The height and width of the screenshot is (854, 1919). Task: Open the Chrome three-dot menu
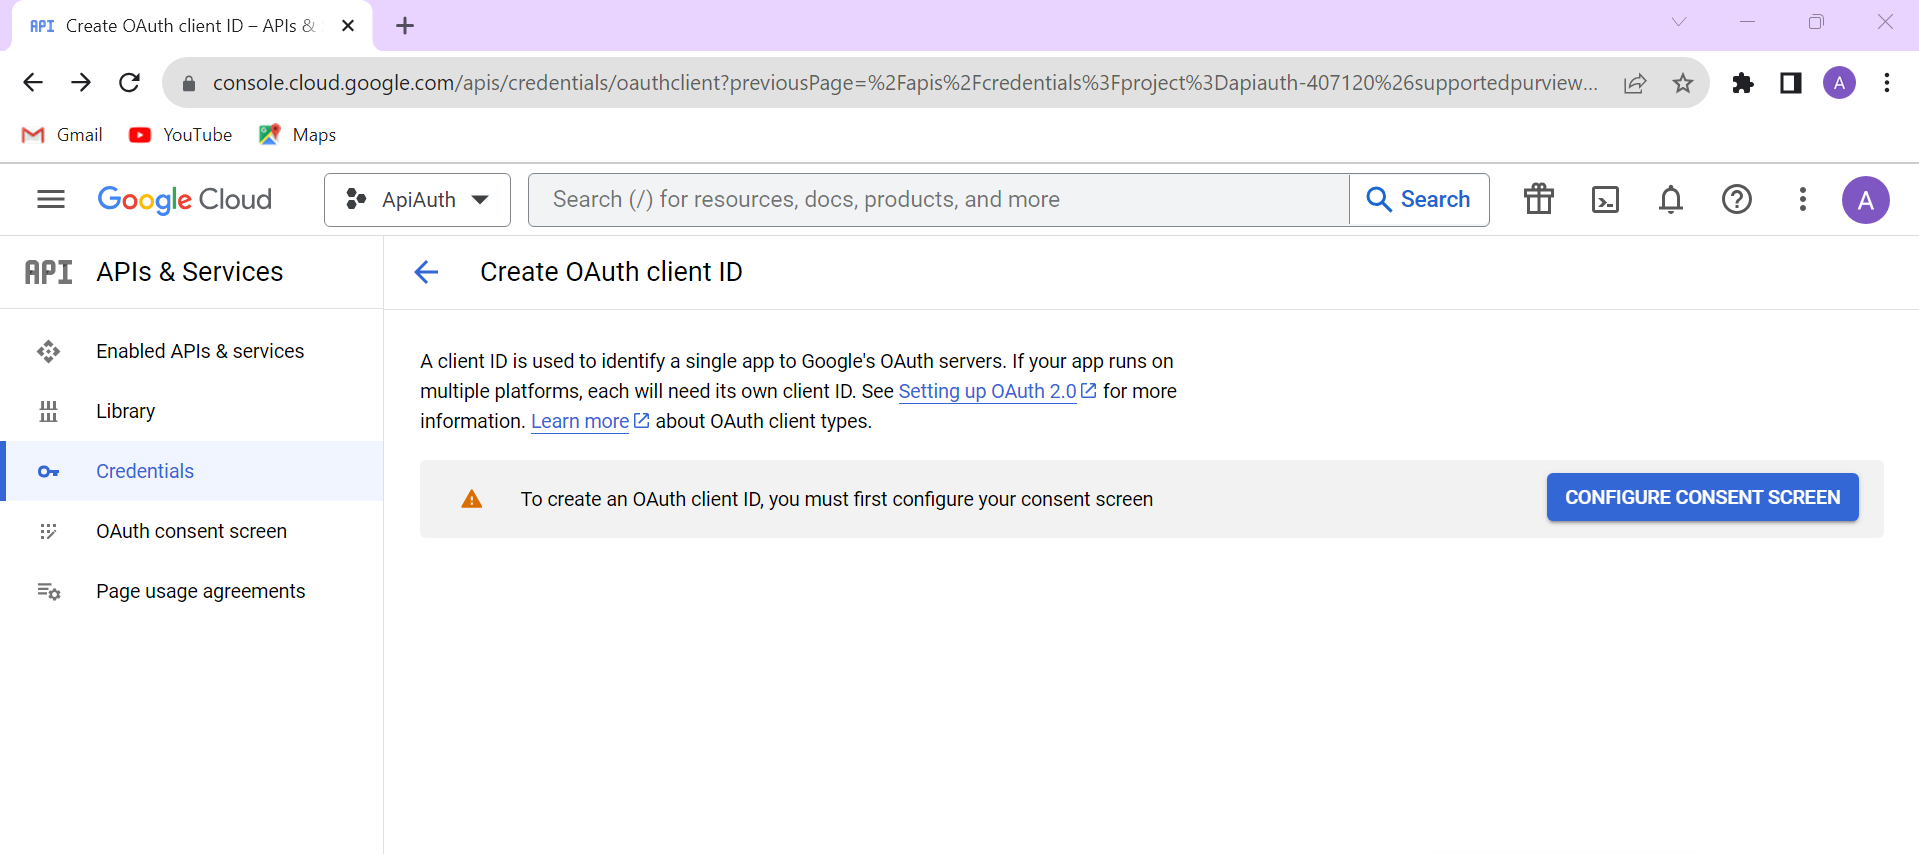click(1887, 83)
